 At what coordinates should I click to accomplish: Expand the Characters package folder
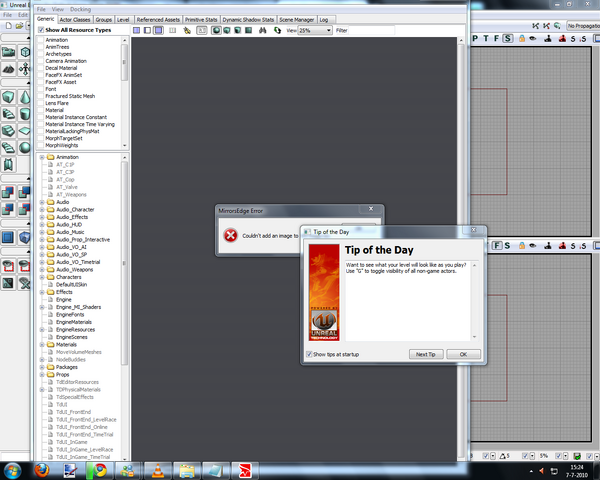[x=42, y=277]
